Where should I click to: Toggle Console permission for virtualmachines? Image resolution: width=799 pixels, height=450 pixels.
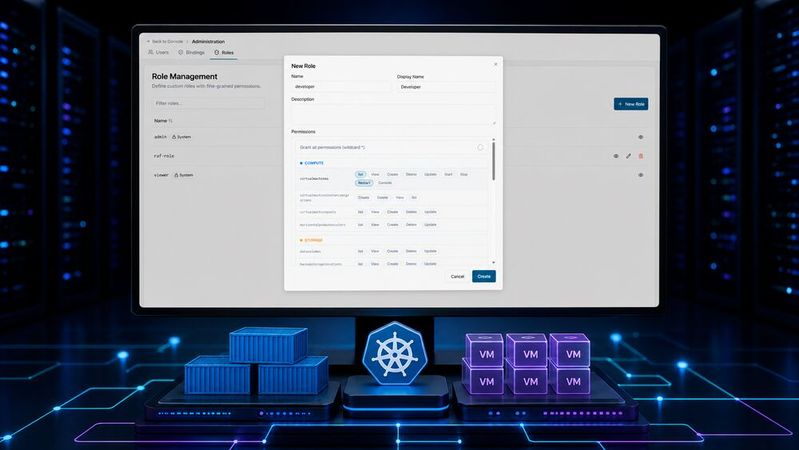pos(385,182)
